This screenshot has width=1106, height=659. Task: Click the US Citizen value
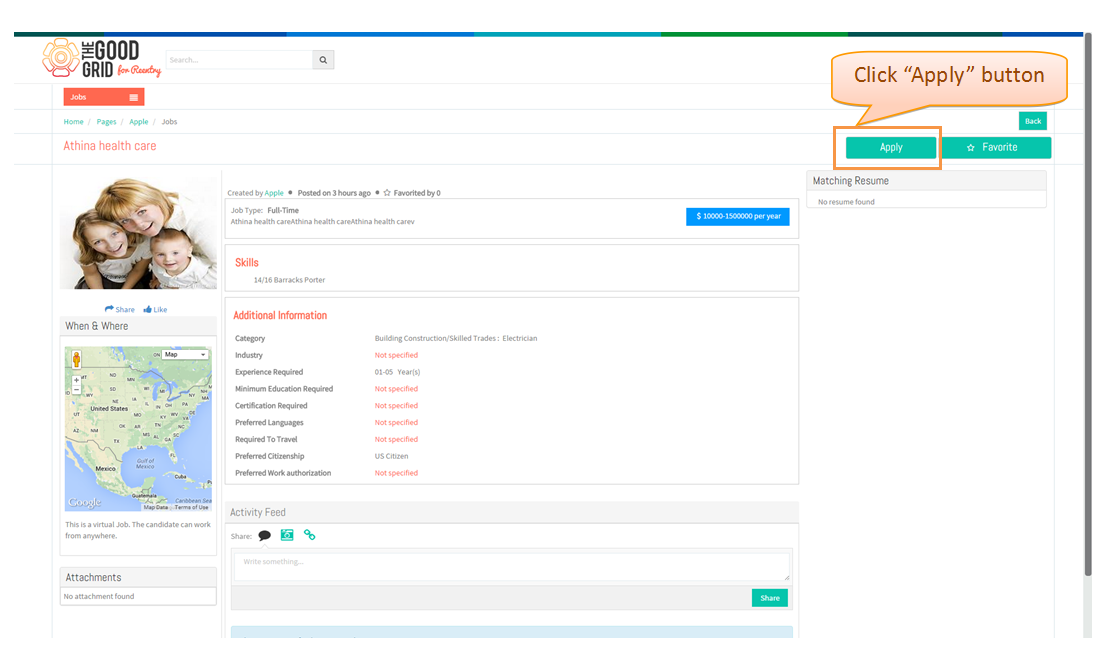tap(391, 457)
